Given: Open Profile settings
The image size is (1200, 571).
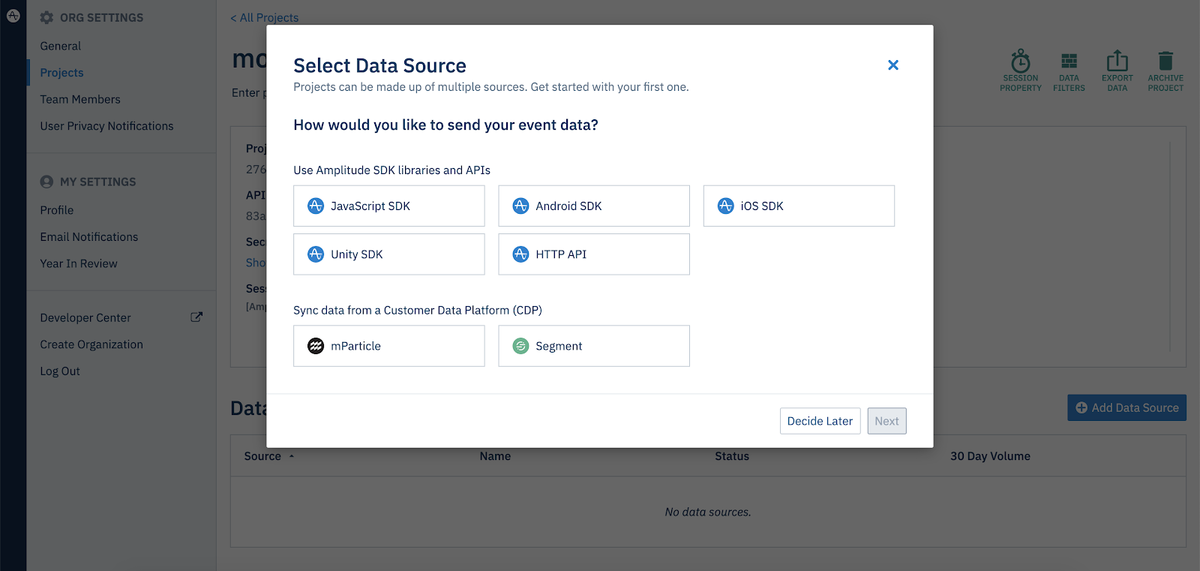Looking at the screenshot, I should coord(57,210).
